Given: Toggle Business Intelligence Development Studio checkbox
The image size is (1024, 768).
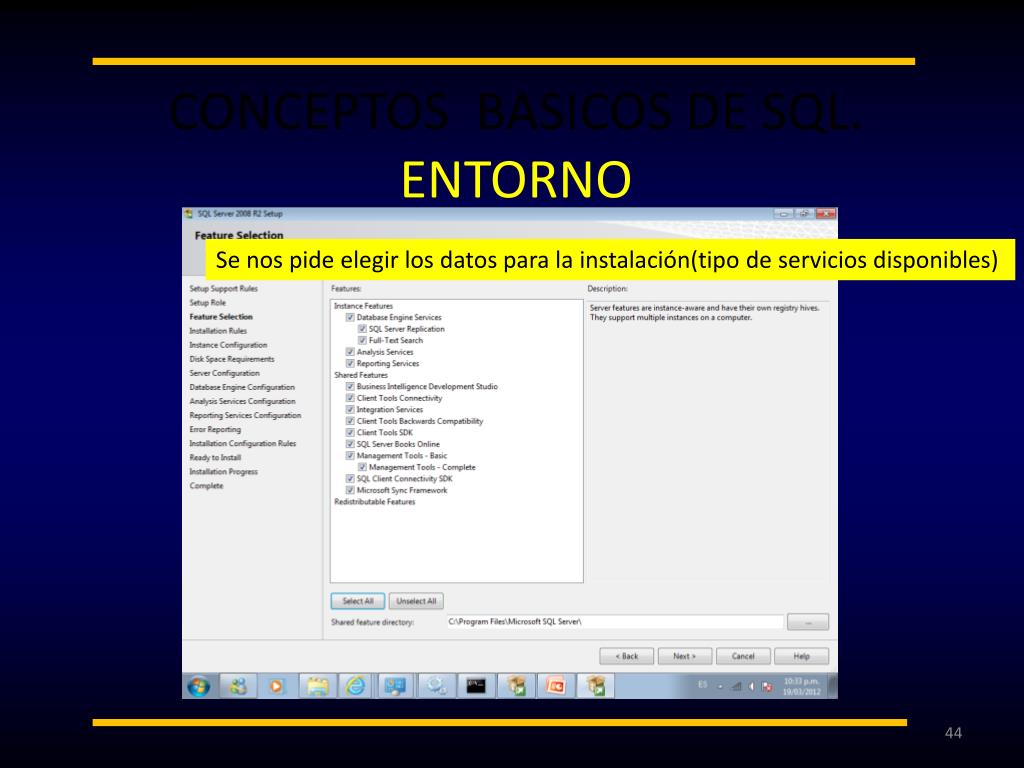Looking at the screenshot, I should pyautogui.click(x=350, y=387).
